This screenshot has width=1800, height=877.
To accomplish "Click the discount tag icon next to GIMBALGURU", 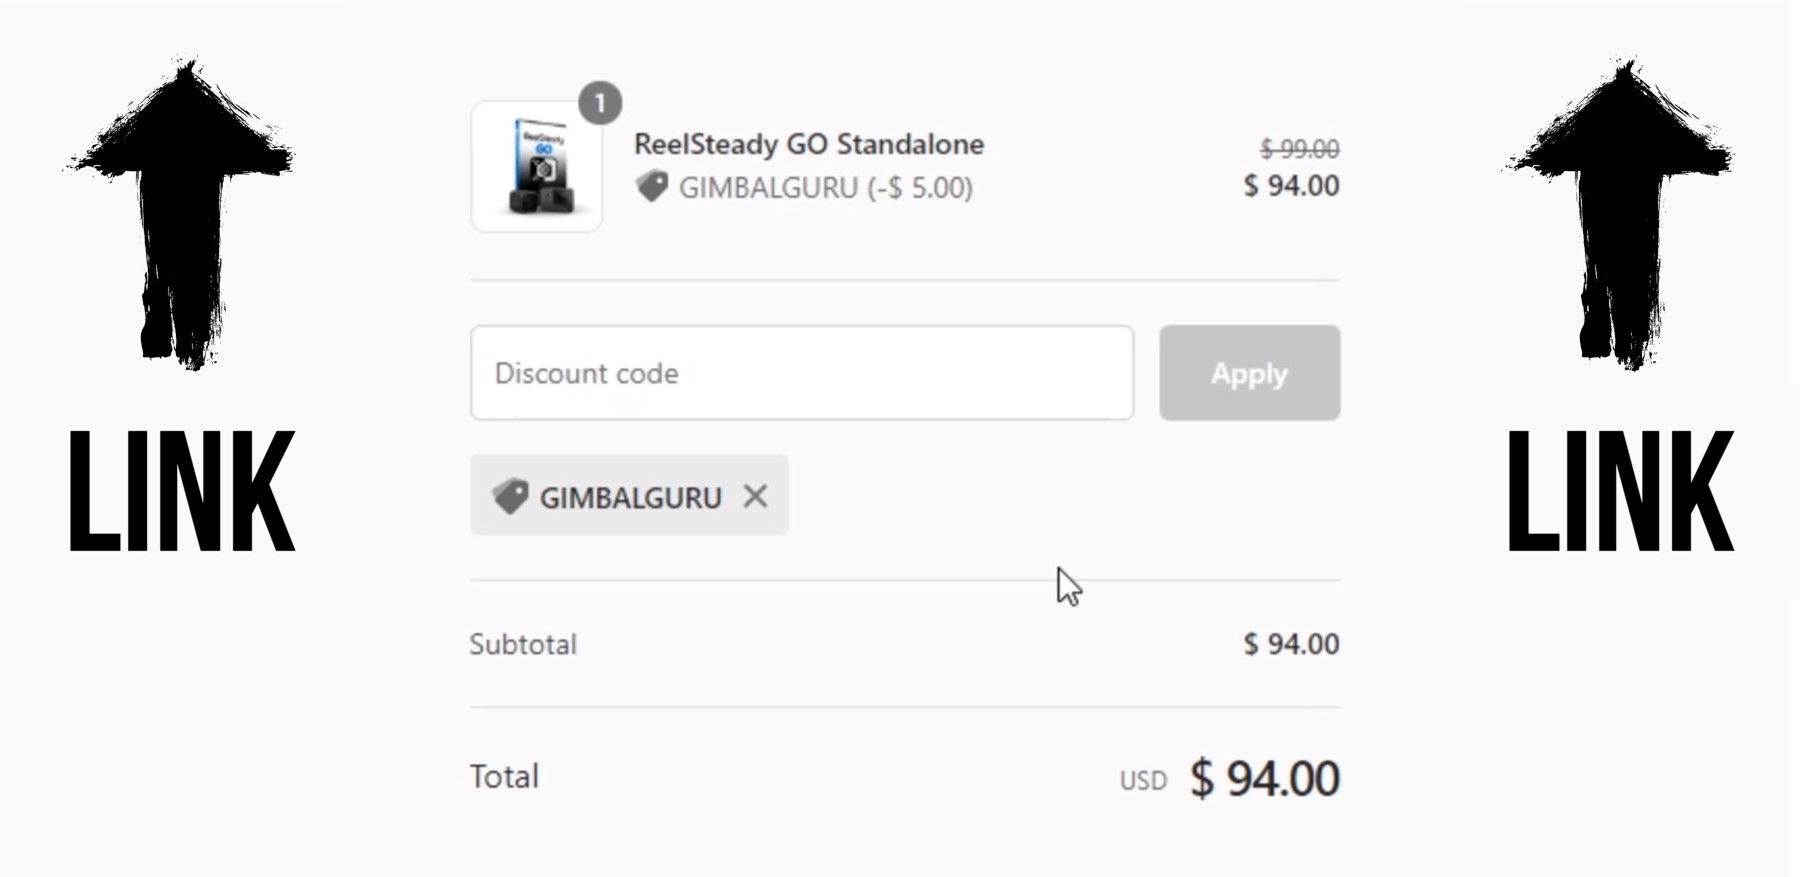I will pyautogui.click(x=653, y=187).
